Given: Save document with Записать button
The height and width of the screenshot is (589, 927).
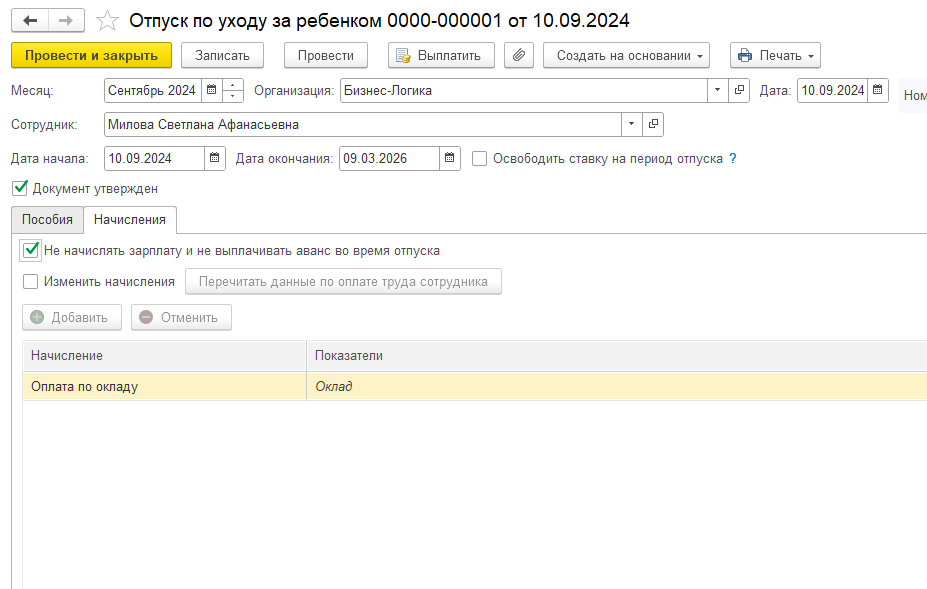Looking at the screenshot, I should coord(222,56).
